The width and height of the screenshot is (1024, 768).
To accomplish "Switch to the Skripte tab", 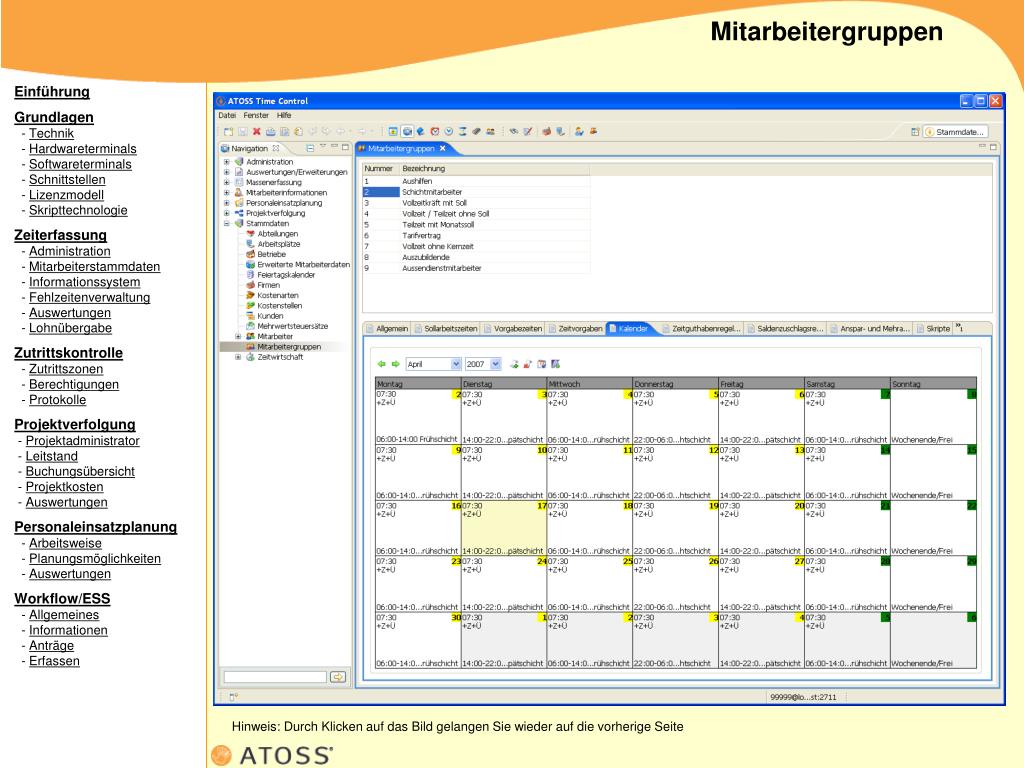I will click(933, 328).
